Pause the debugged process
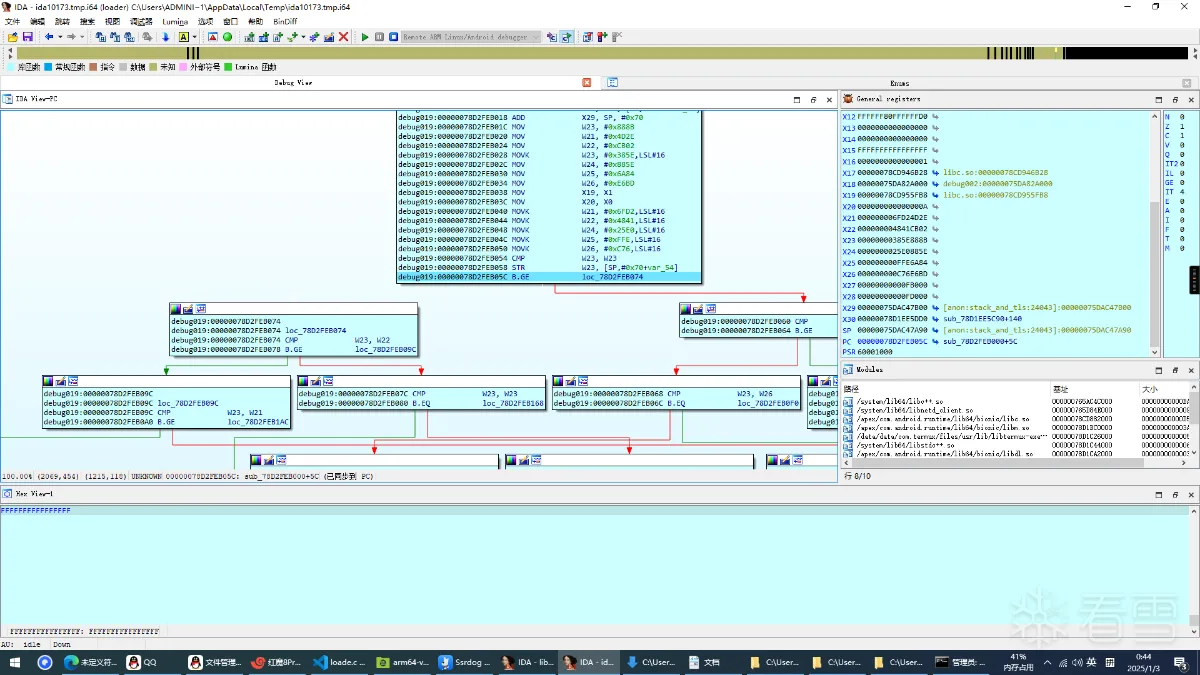 379,36
